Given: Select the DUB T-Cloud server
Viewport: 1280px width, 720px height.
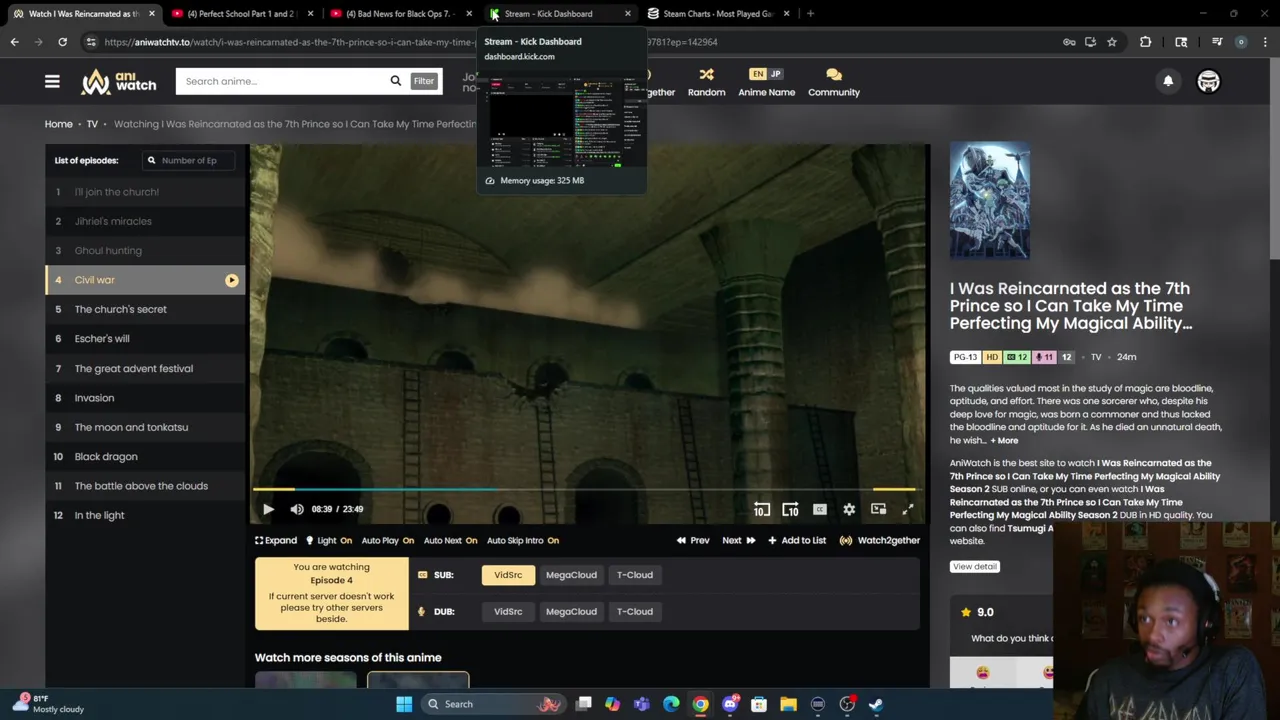Looking at the screenshot, I should 635,612.
